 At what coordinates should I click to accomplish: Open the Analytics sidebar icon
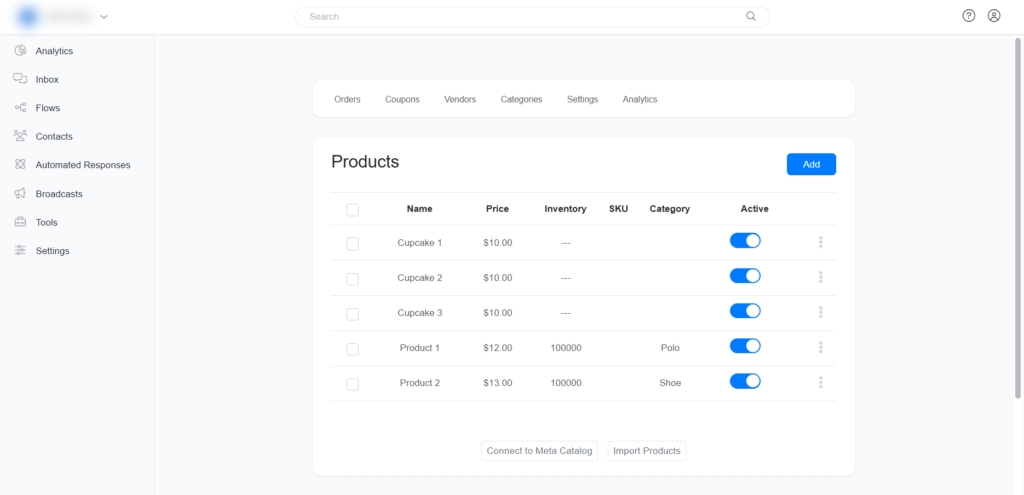coord(20,51)
